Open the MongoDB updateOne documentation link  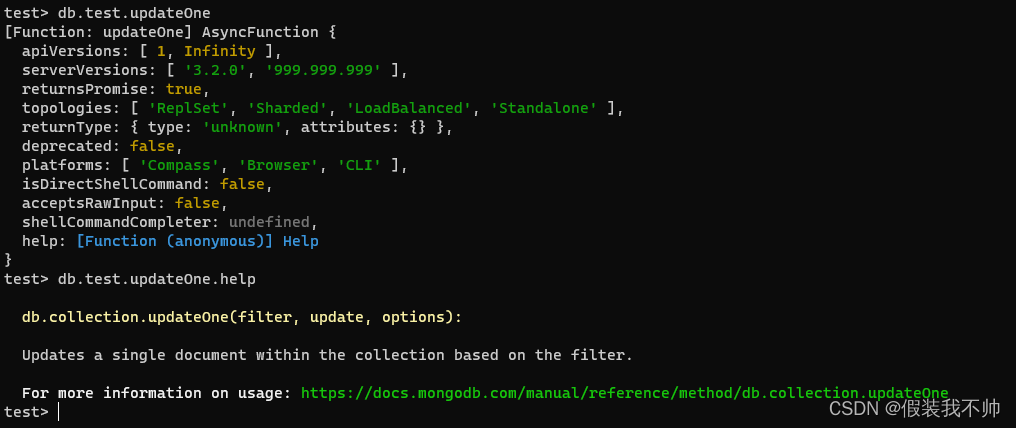click(625, 393)
